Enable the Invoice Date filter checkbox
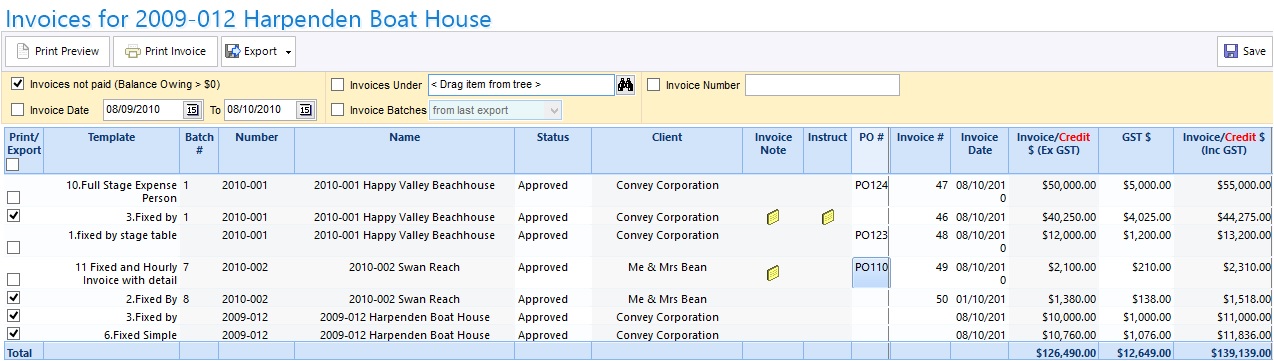The image size is (1274, 361). (18, 110)
